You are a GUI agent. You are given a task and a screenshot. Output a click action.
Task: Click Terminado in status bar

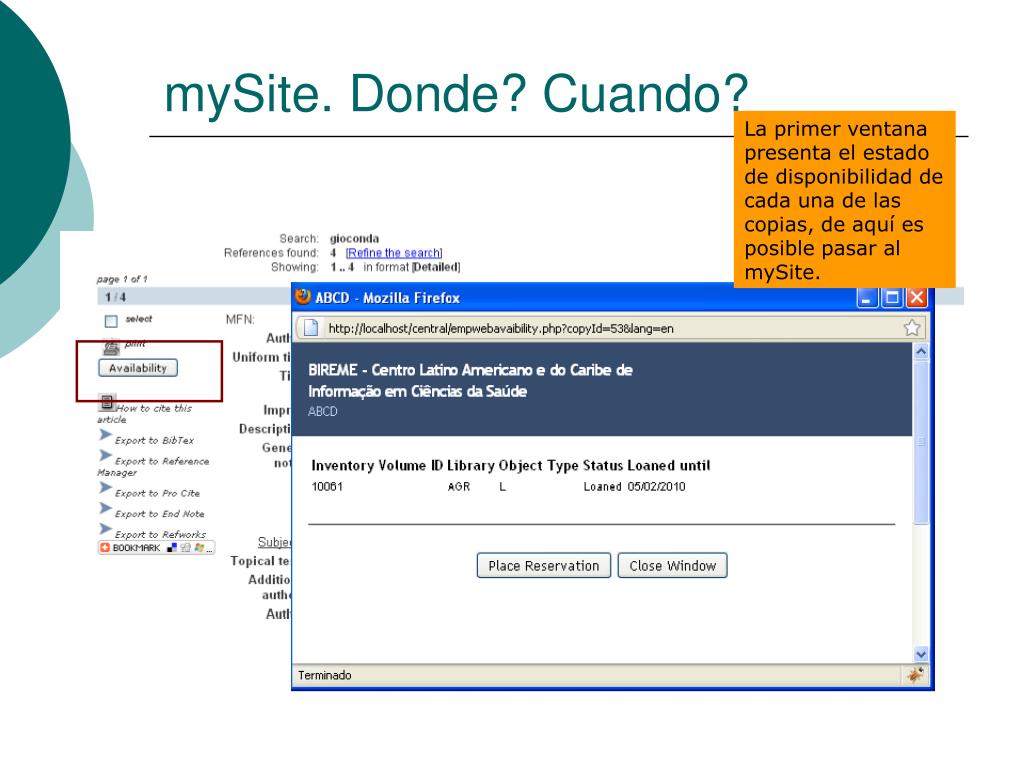[x=325, y=675]
